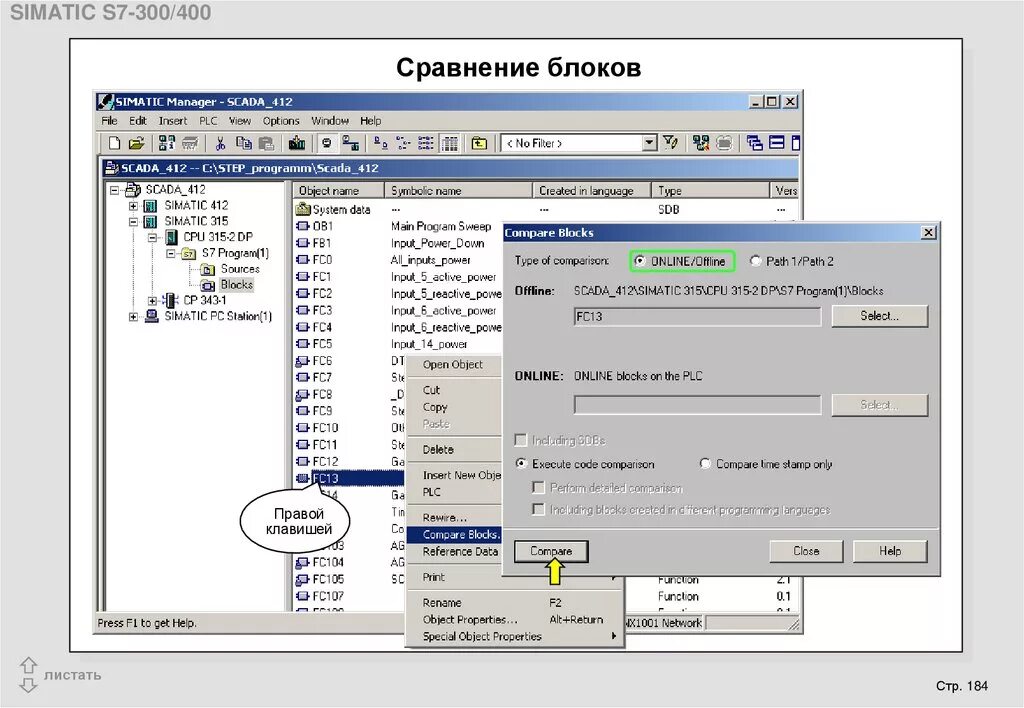Open the No Filter dropdown arrow
Viewport: 1024px width, 708px height.
point(648,142)
